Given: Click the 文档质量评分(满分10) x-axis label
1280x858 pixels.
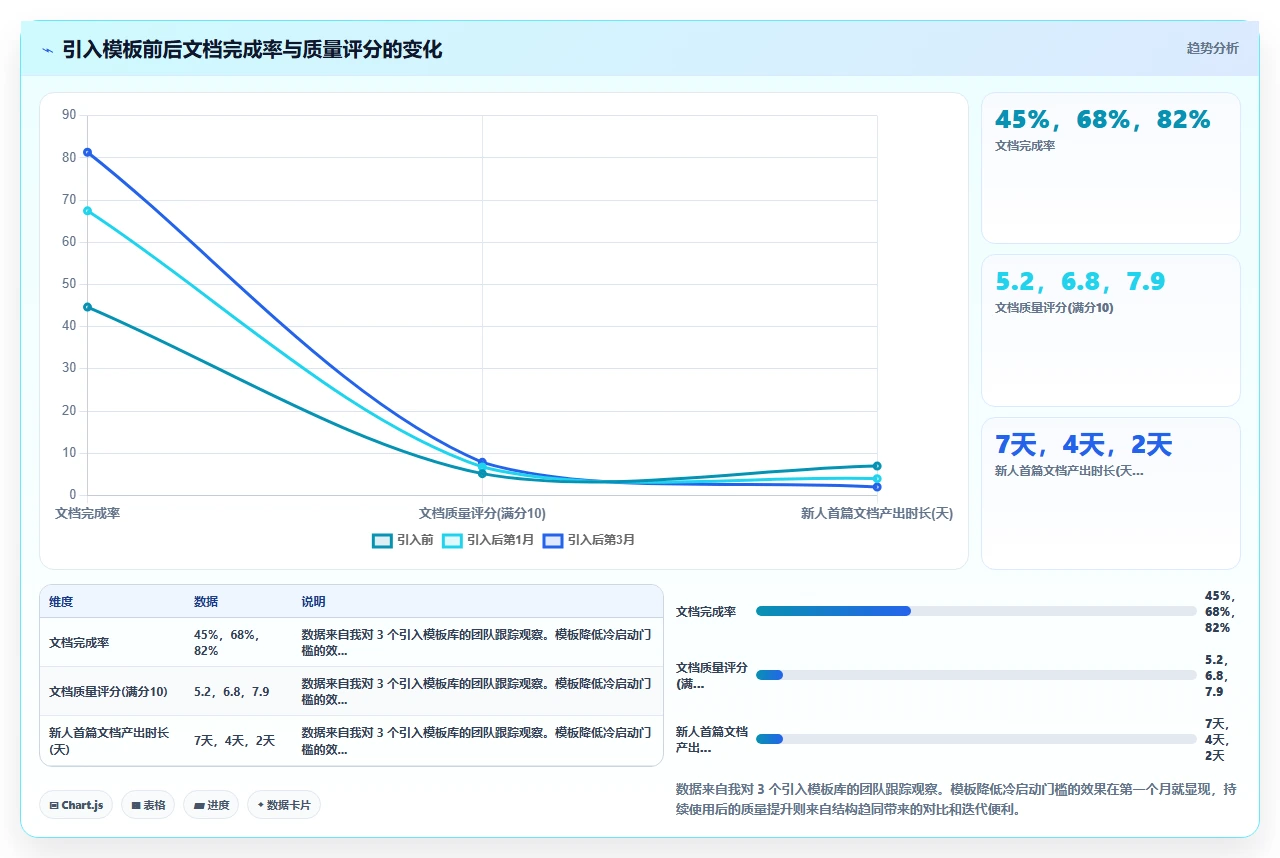Looking at the screenshot, I should [482, 513].
